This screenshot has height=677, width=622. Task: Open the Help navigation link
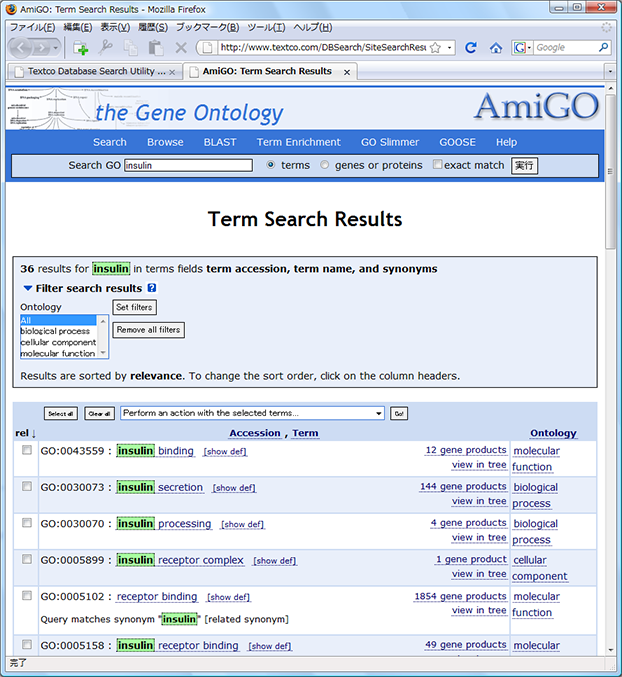click(x=506, y=142)
